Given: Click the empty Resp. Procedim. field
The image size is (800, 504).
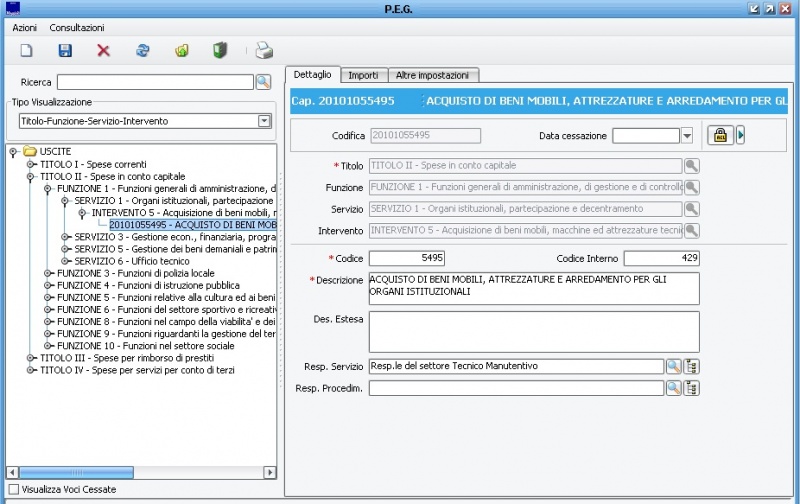Looking at the screenshot, I should pyautogui.click(x=516, y=388).
